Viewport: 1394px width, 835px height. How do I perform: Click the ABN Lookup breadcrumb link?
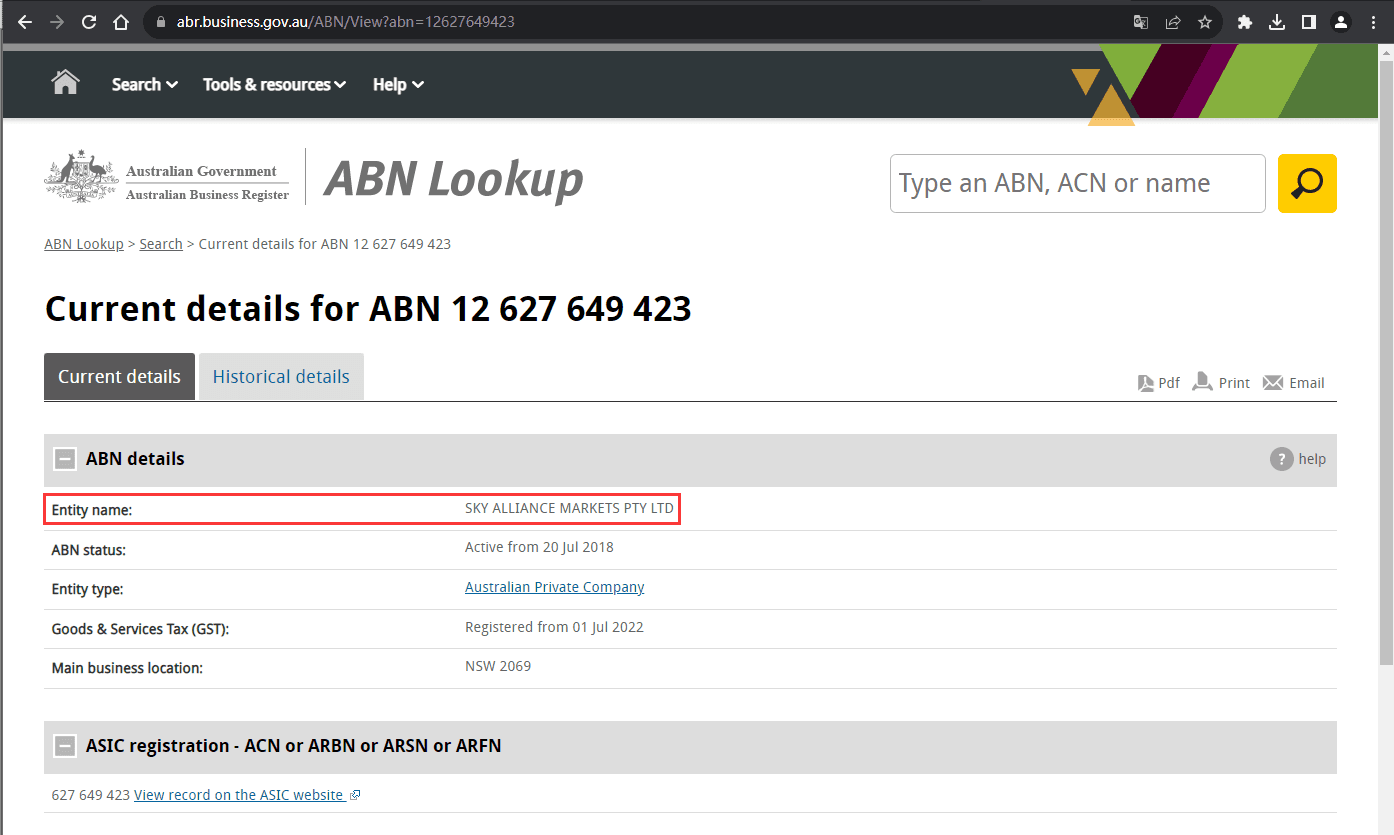point(84,244)
